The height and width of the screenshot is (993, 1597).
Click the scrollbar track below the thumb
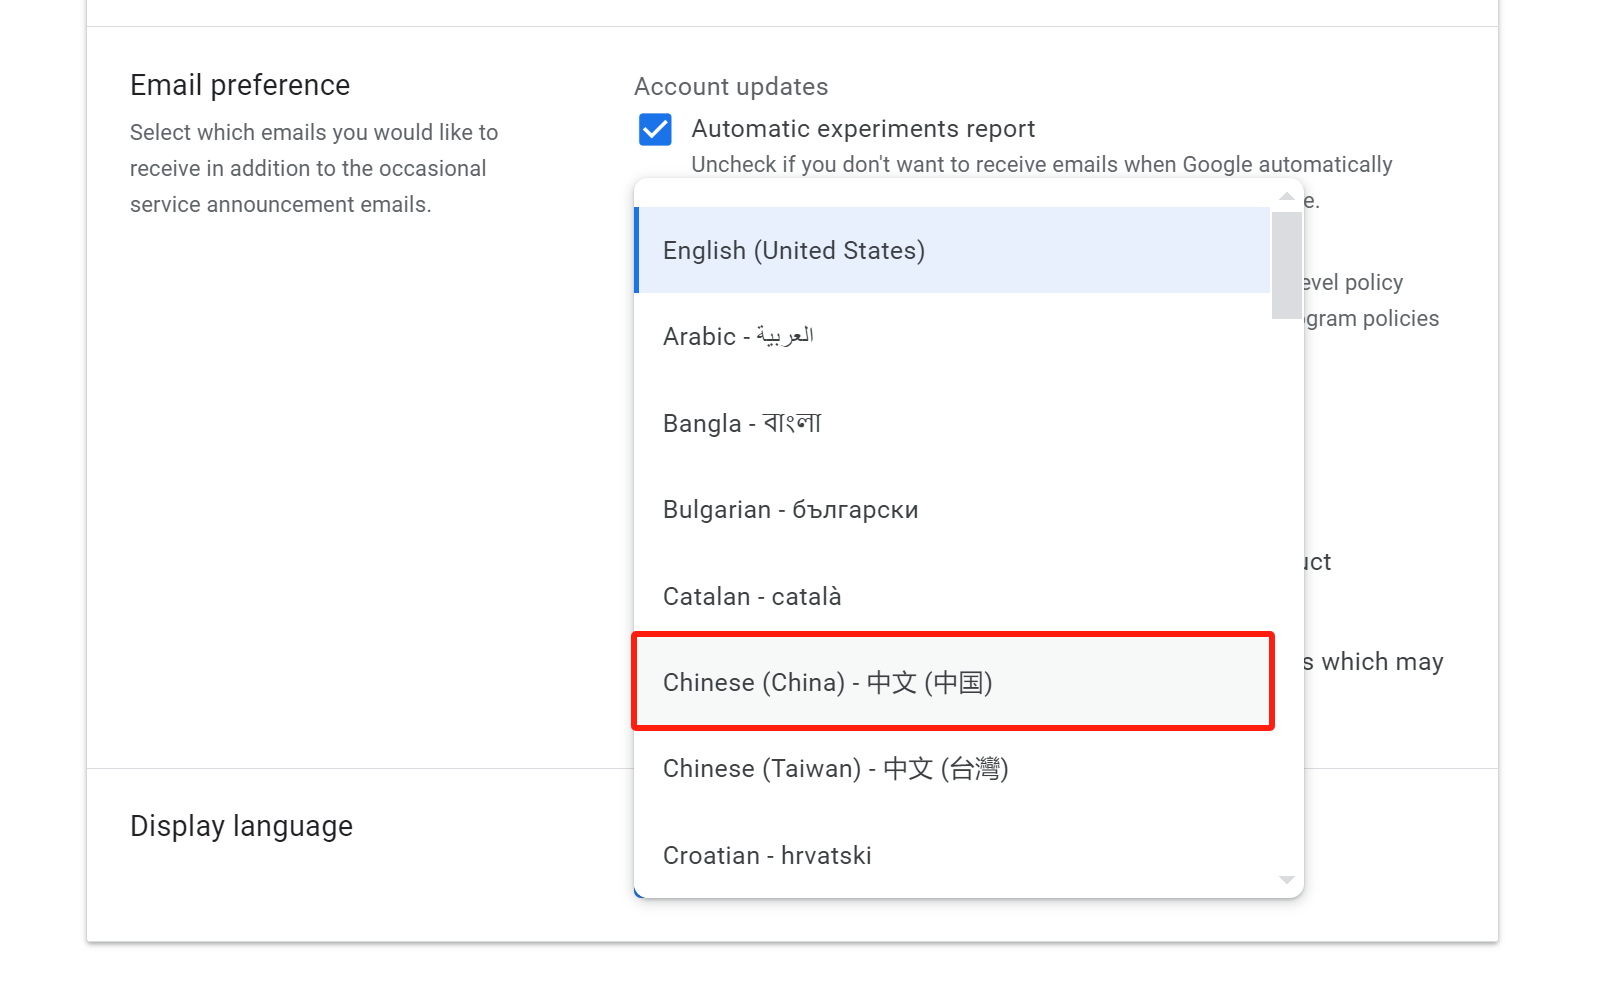(1286, 600)
